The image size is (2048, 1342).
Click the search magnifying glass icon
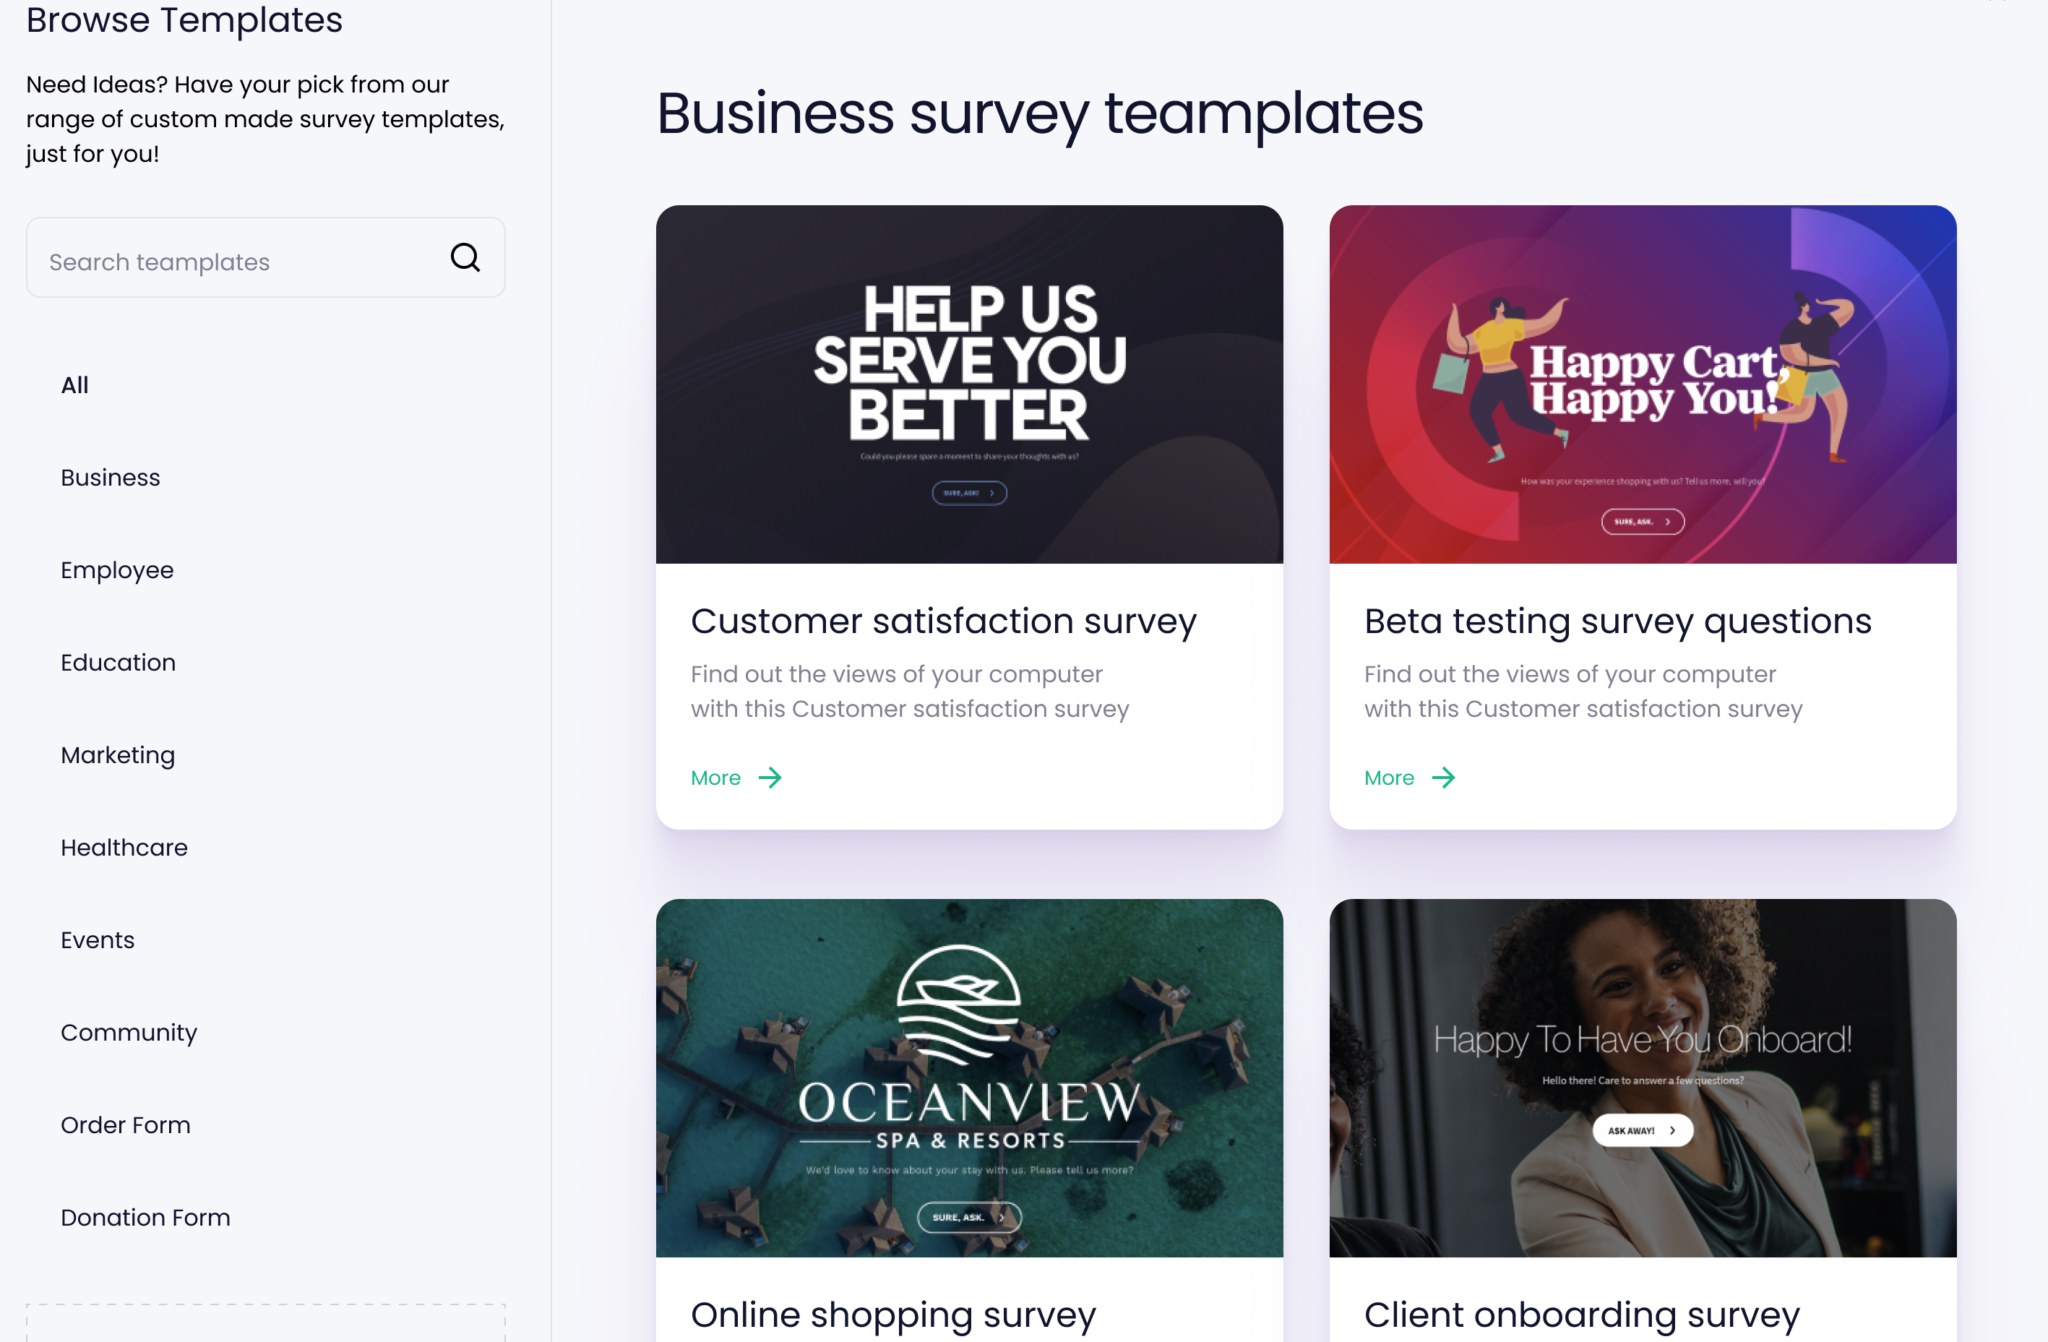point(464,258)
